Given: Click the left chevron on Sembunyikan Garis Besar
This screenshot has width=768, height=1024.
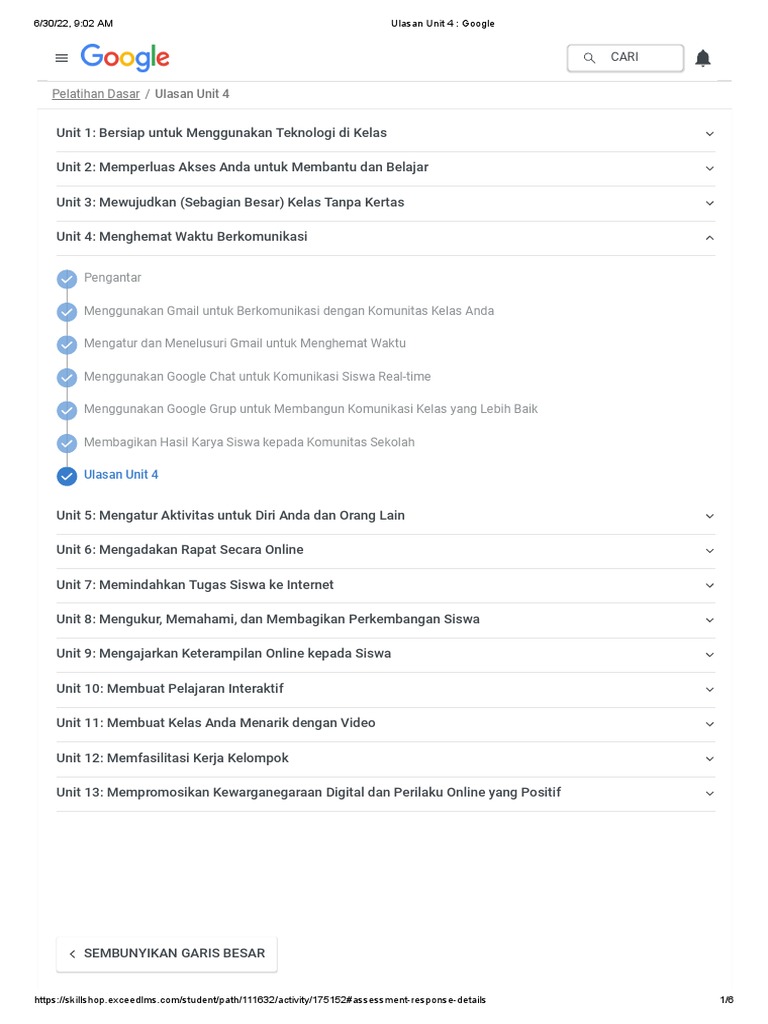Looking at the screenshot, I should point(72,954).
